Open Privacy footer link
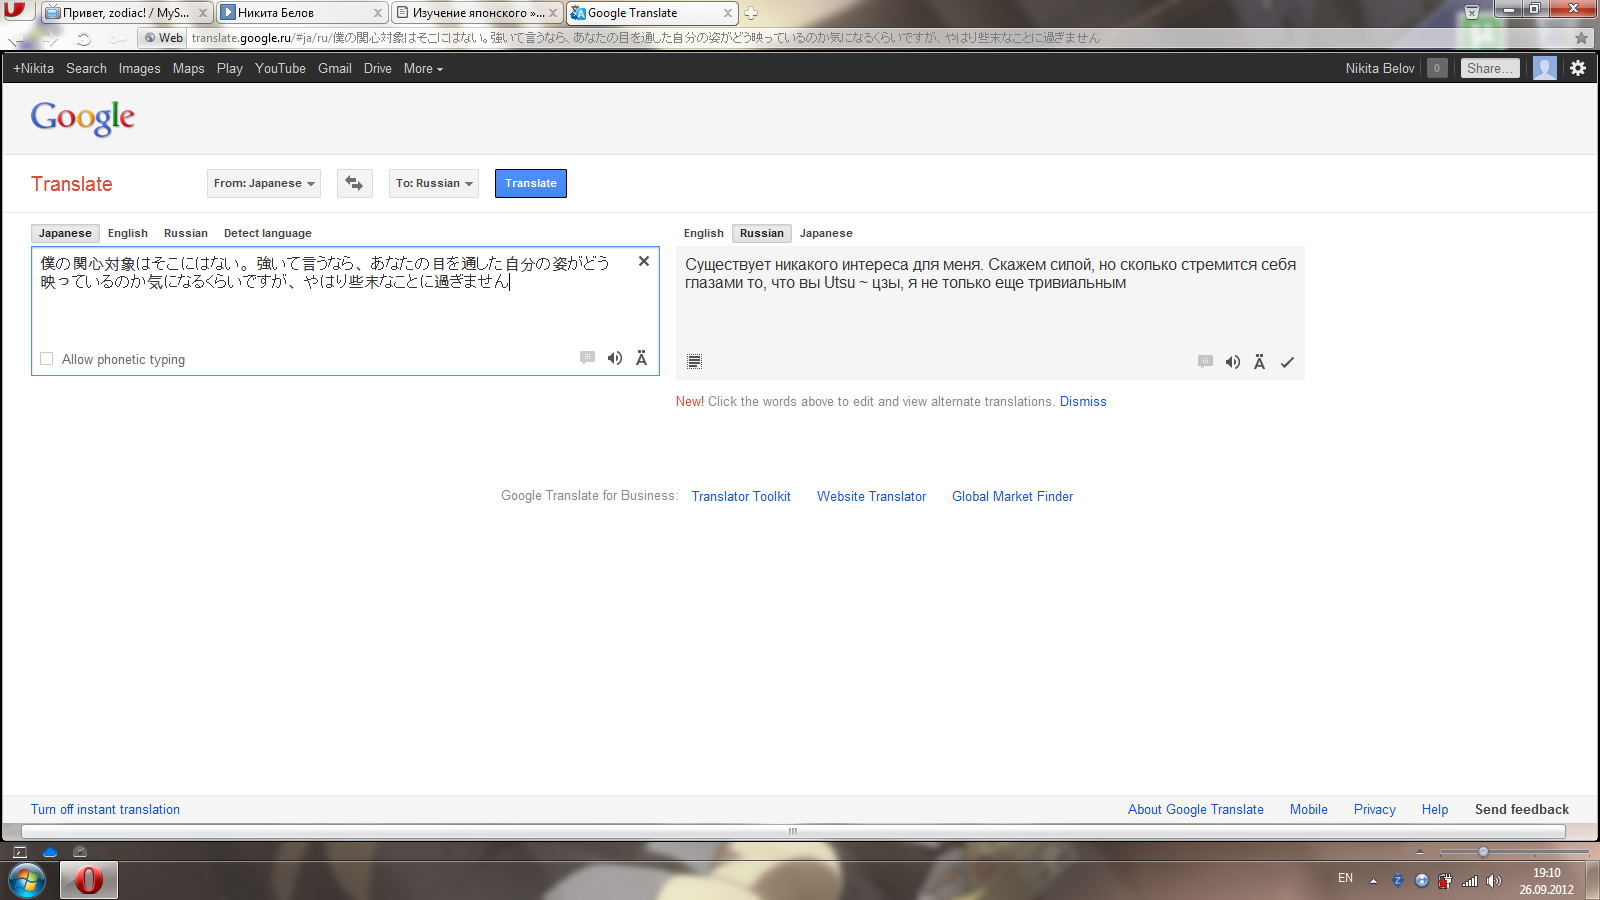This screenshot has width=1600, height=900. [1375, 809]
